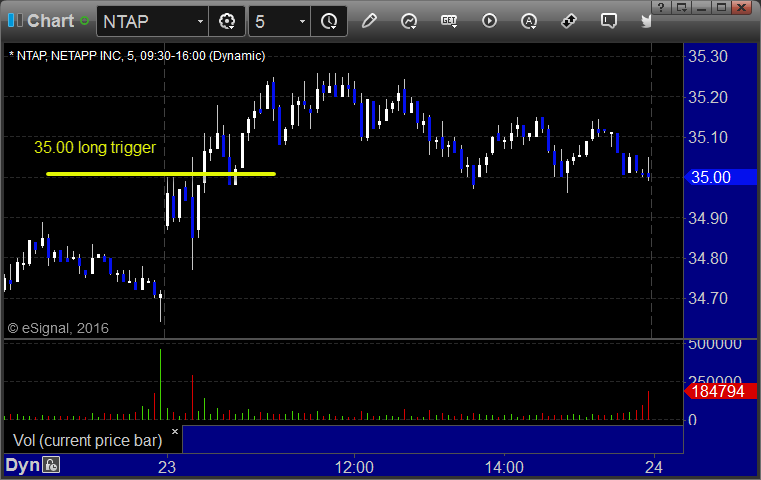This screenshot has height=480, width=761.
Task: Click the red volume value 184794 marker
Action: click(720, 391)
